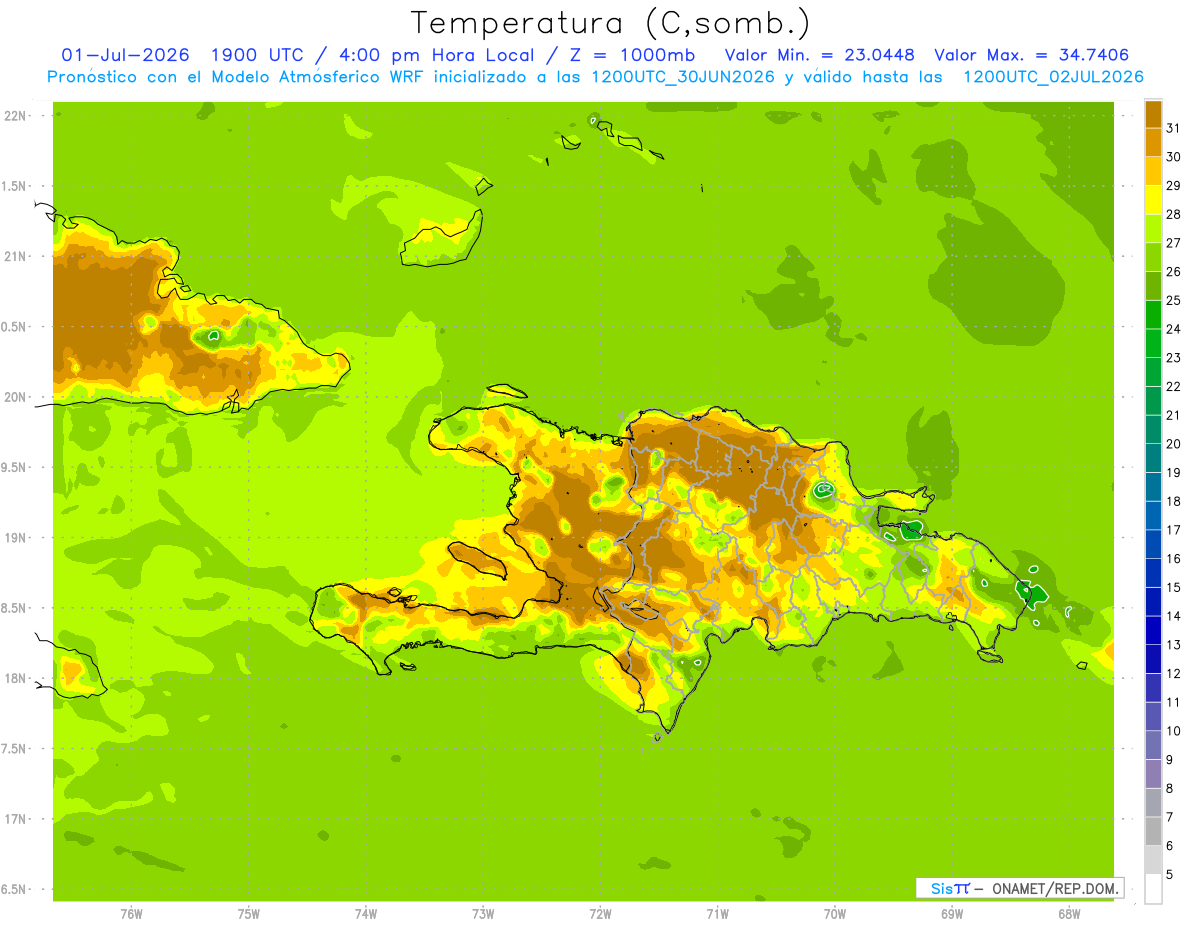The height and width of the screenshot is (927, 1200).
Task: Click the brown legend swatch above 31
Action: click(x=1153, y=114)
